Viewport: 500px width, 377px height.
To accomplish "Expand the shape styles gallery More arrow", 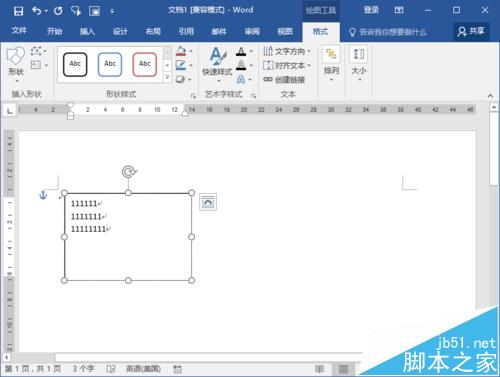I will (x=167, y=78).
